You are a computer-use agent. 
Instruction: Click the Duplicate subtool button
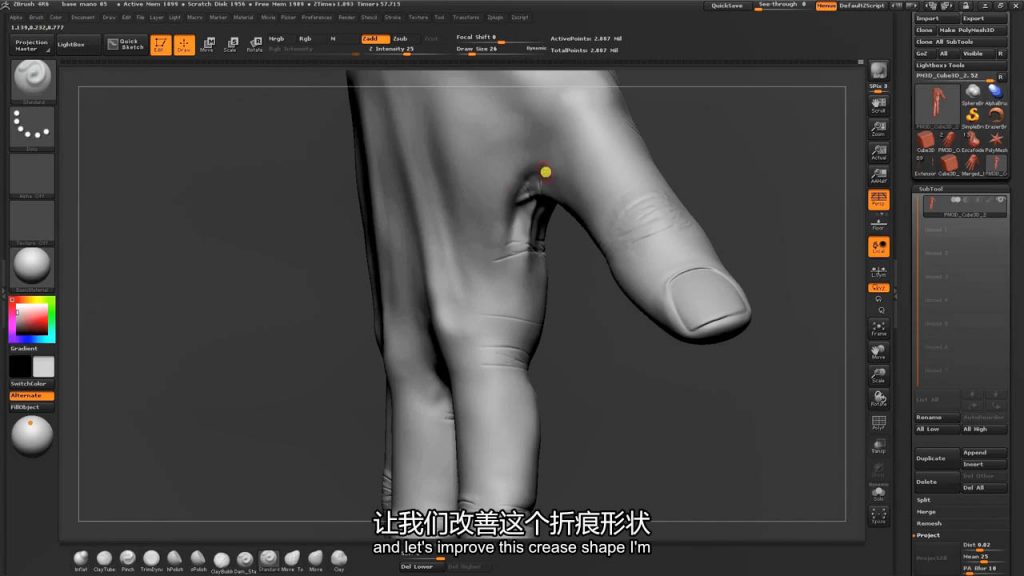(x=936, y=458)
